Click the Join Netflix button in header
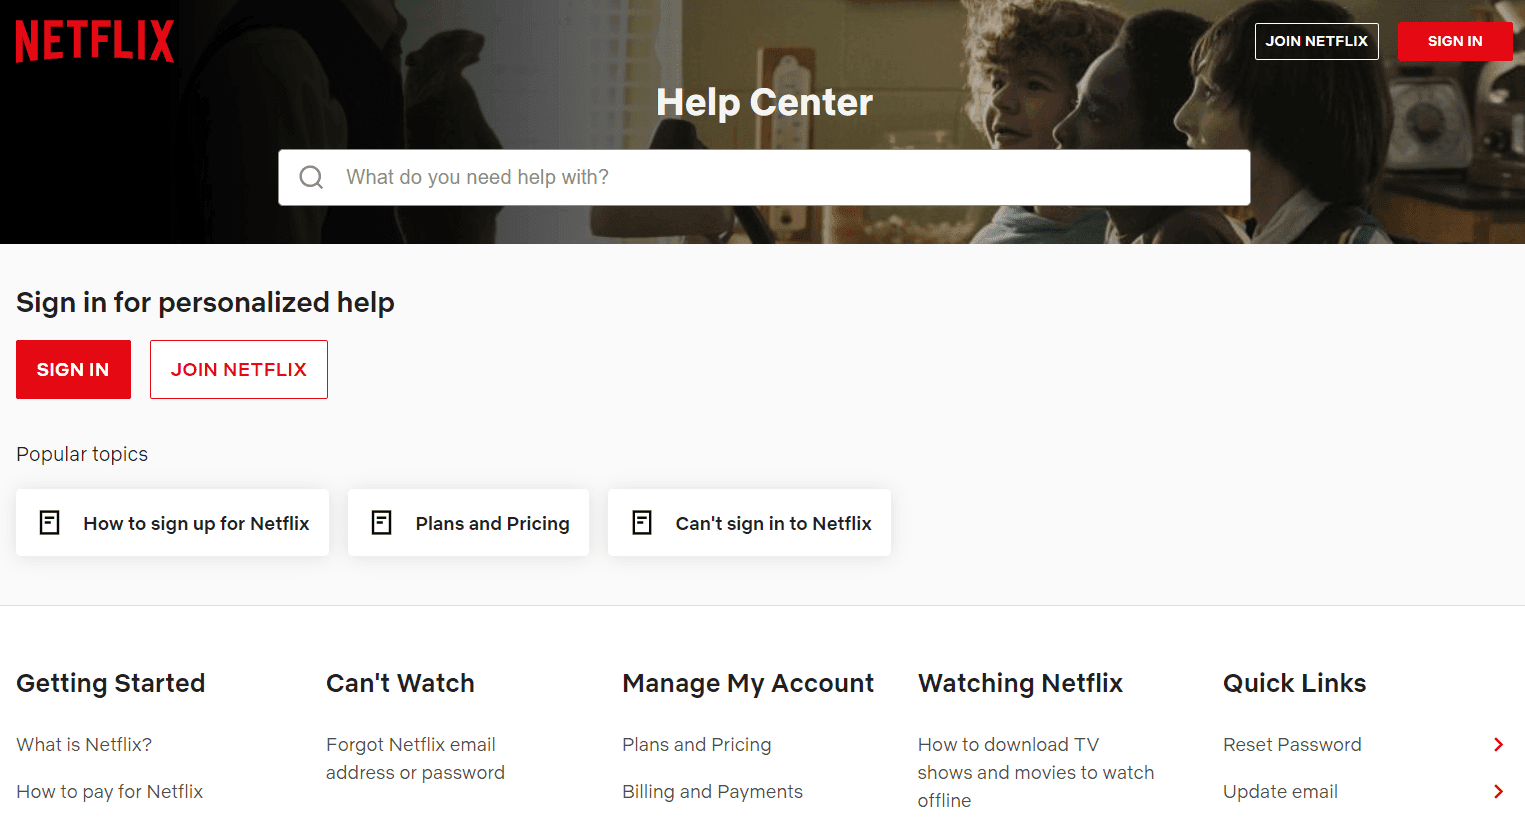 (1316, 41)
